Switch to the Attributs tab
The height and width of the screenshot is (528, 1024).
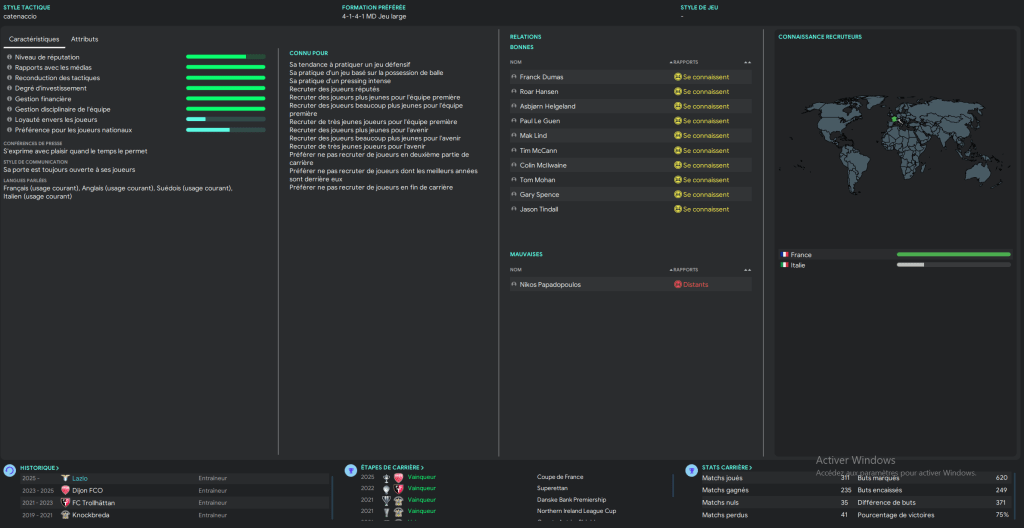[x=85, y=39]
